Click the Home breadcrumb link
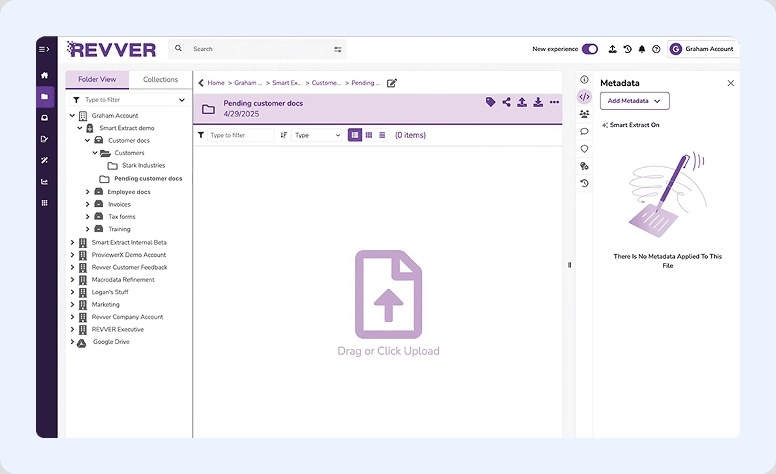 click(x=216, y=83)
